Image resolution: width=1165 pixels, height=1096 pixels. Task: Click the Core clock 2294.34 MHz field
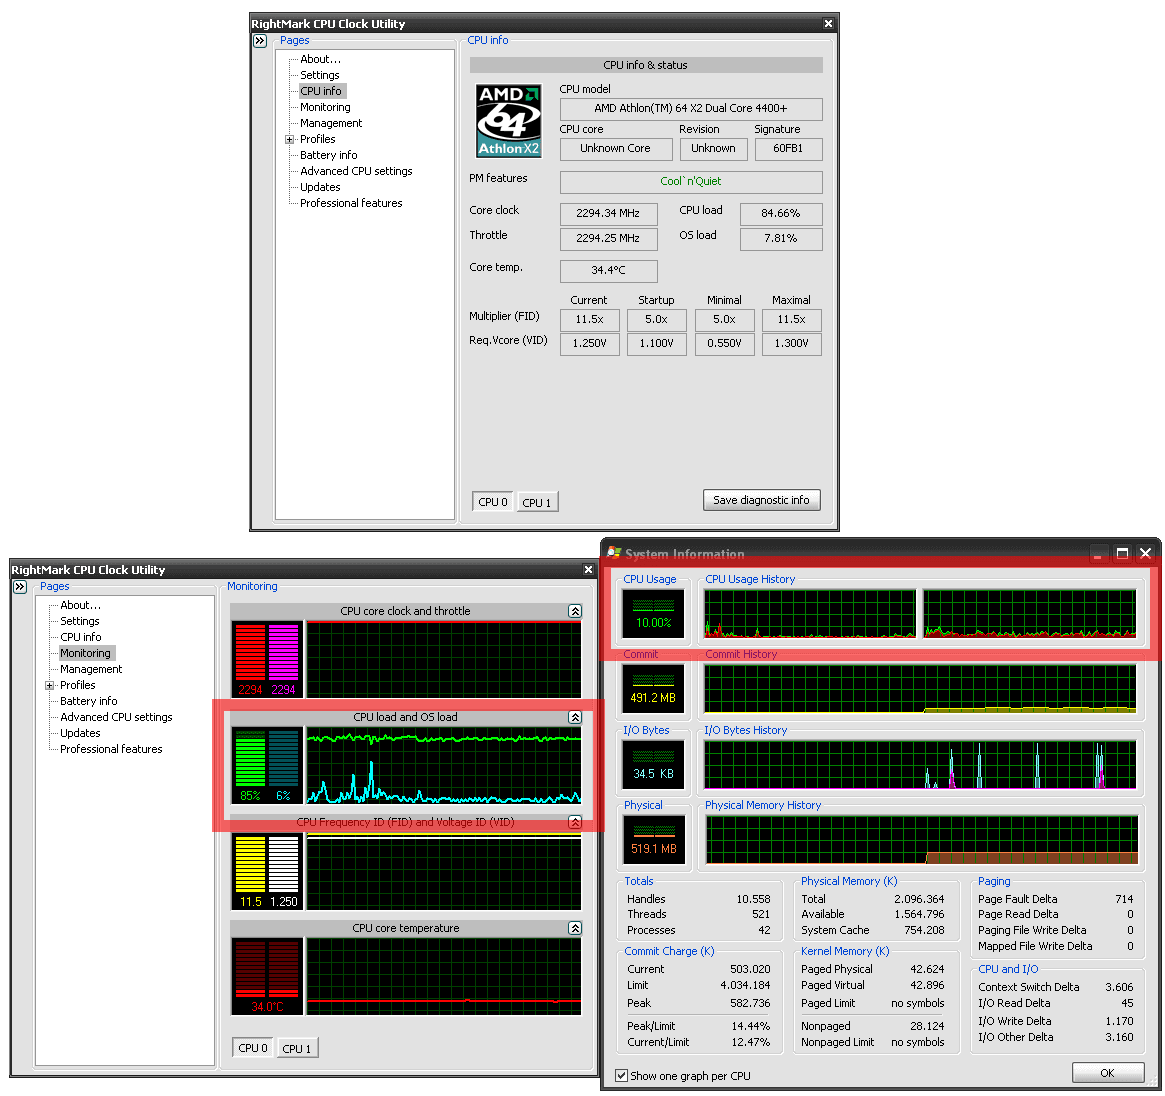609,213
